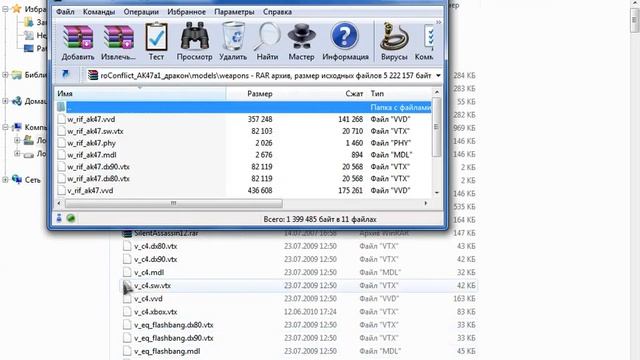Click the RAR archive icon in address bar
Viewport: 640px width, 360px height.
93,75
